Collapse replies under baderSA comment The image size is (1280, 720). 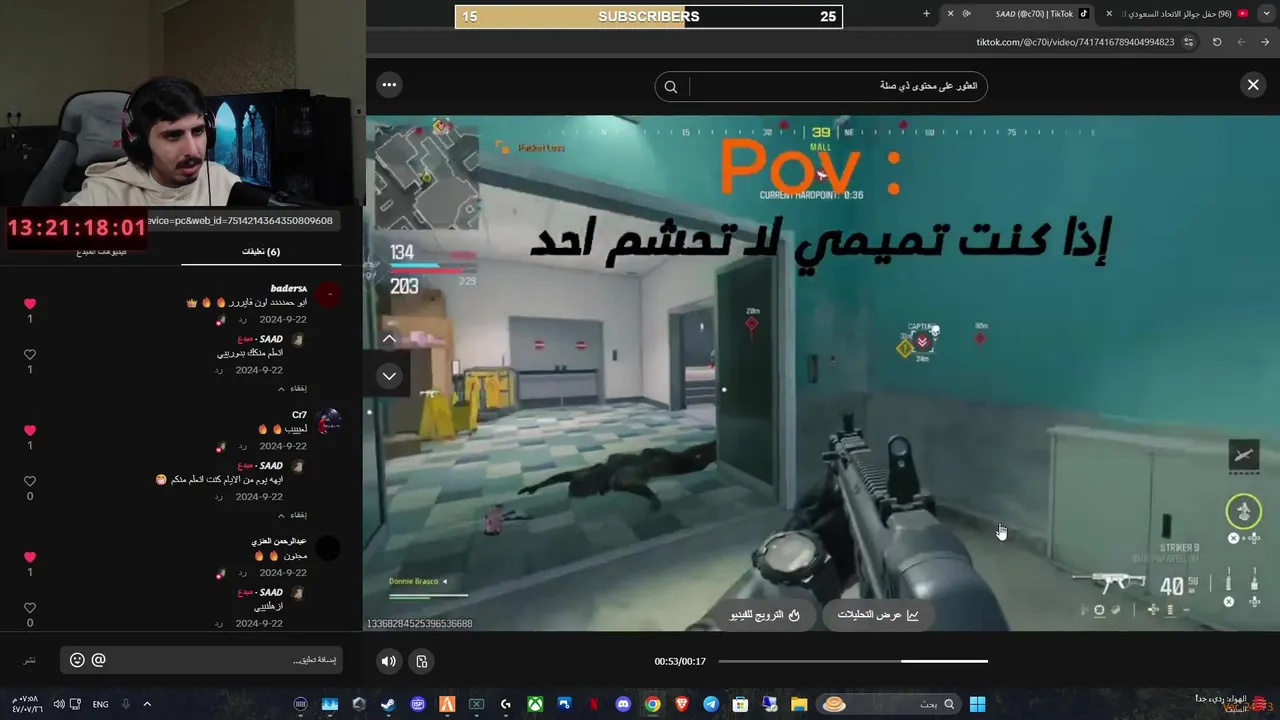(292, 388)
